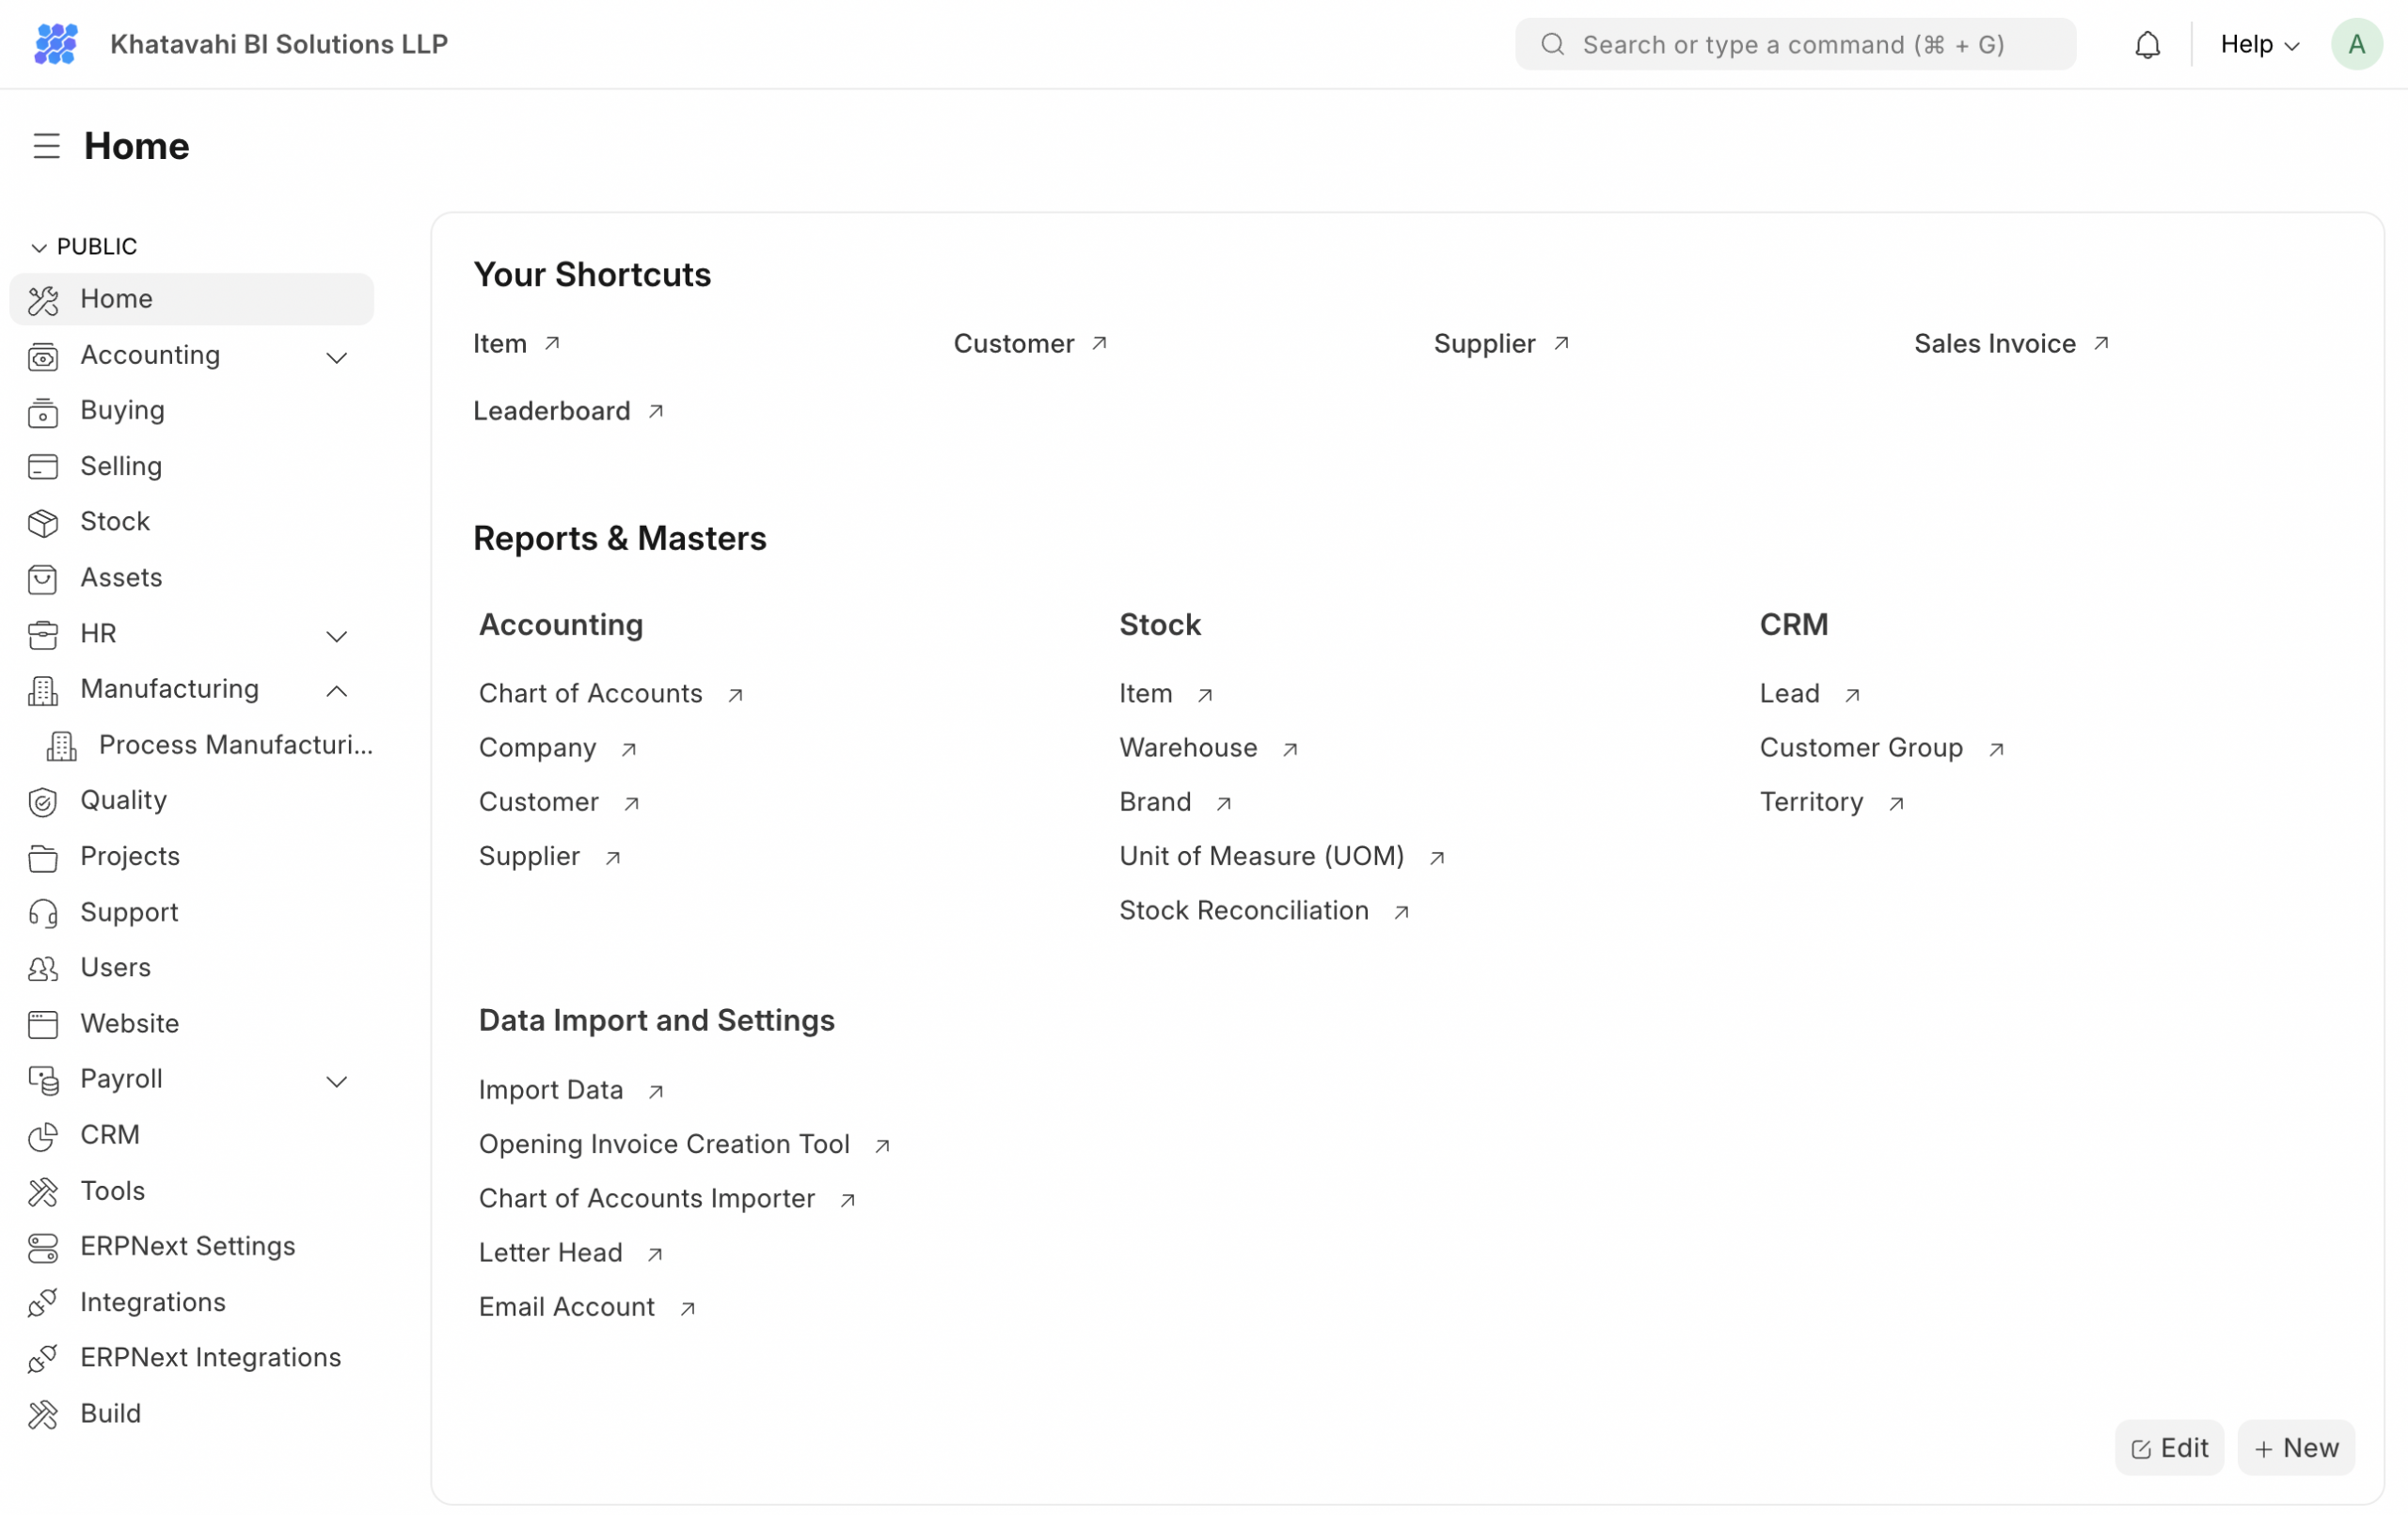The image size is (2408, 1515).
Task: Click the Stock cube sidebar icon
Action: (x=43, y=522)
